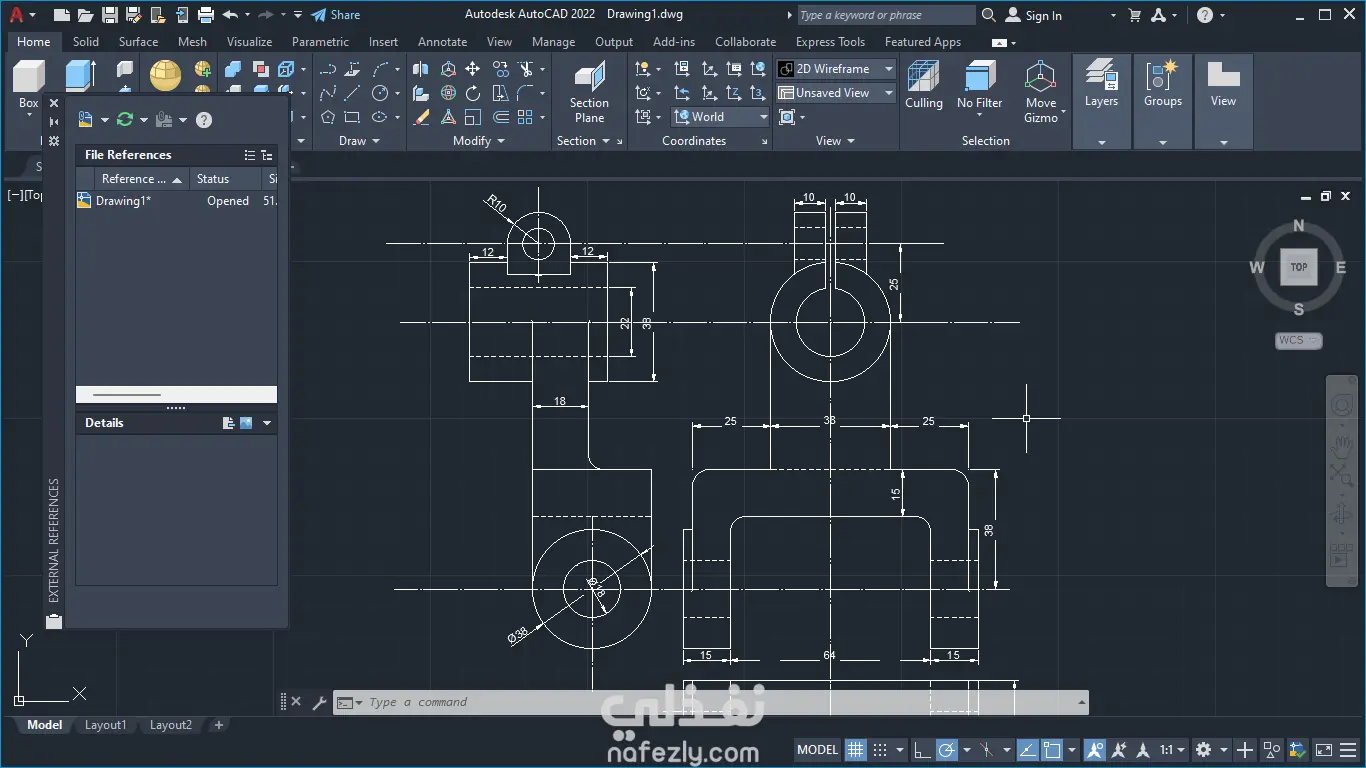Open the Express Tools ribbon tab
This screenshot has width=1366, height=768.
830,42
